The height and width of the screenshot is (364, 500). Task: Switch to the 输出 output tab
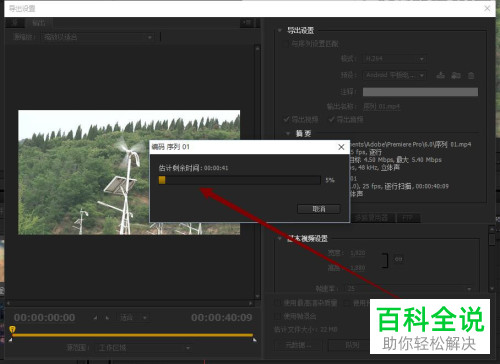point(39,23)
